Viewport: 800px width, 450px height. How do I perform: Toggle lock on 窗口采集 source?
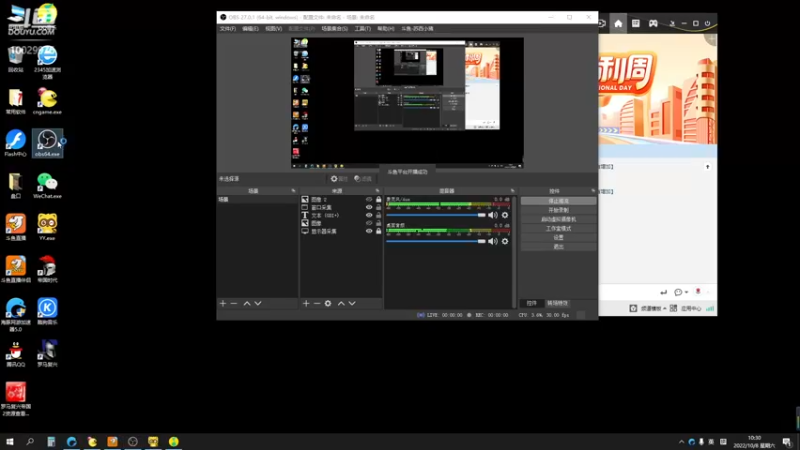click(379, 207)
